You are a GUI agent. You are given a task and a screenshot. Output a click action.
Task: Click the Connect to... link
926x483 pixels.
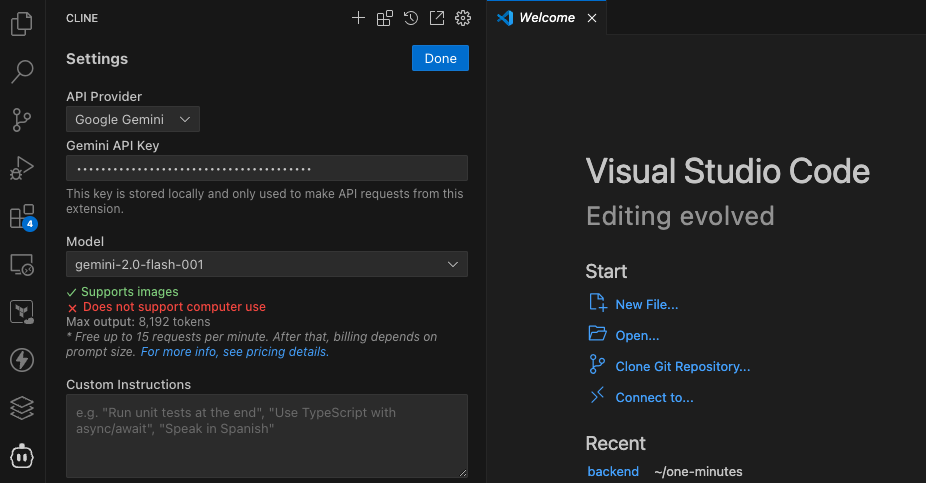[x=654, y=397]
